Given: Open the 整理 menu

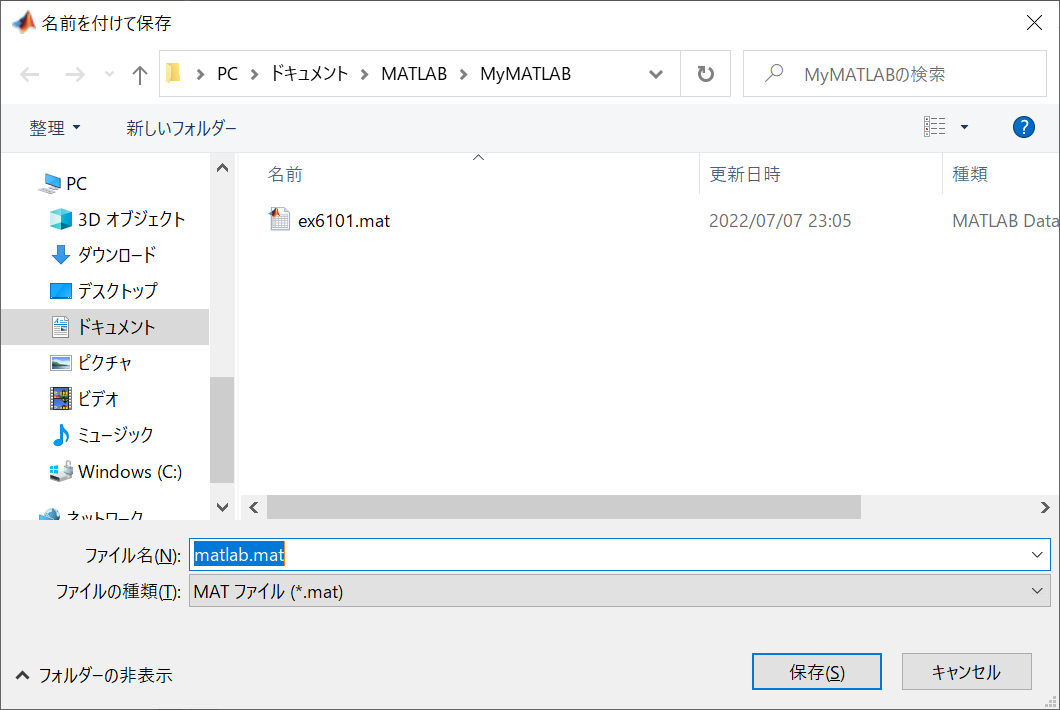Looking at the screenshot, I should point(54,128).
